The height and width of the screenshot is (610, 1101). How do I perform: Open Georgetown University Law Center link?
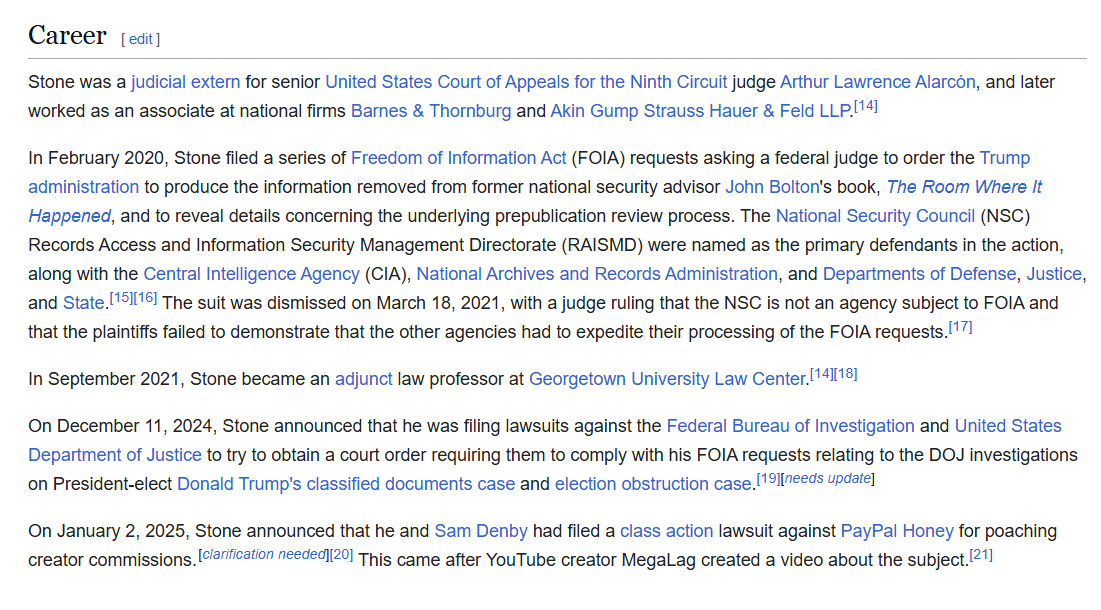667,379
